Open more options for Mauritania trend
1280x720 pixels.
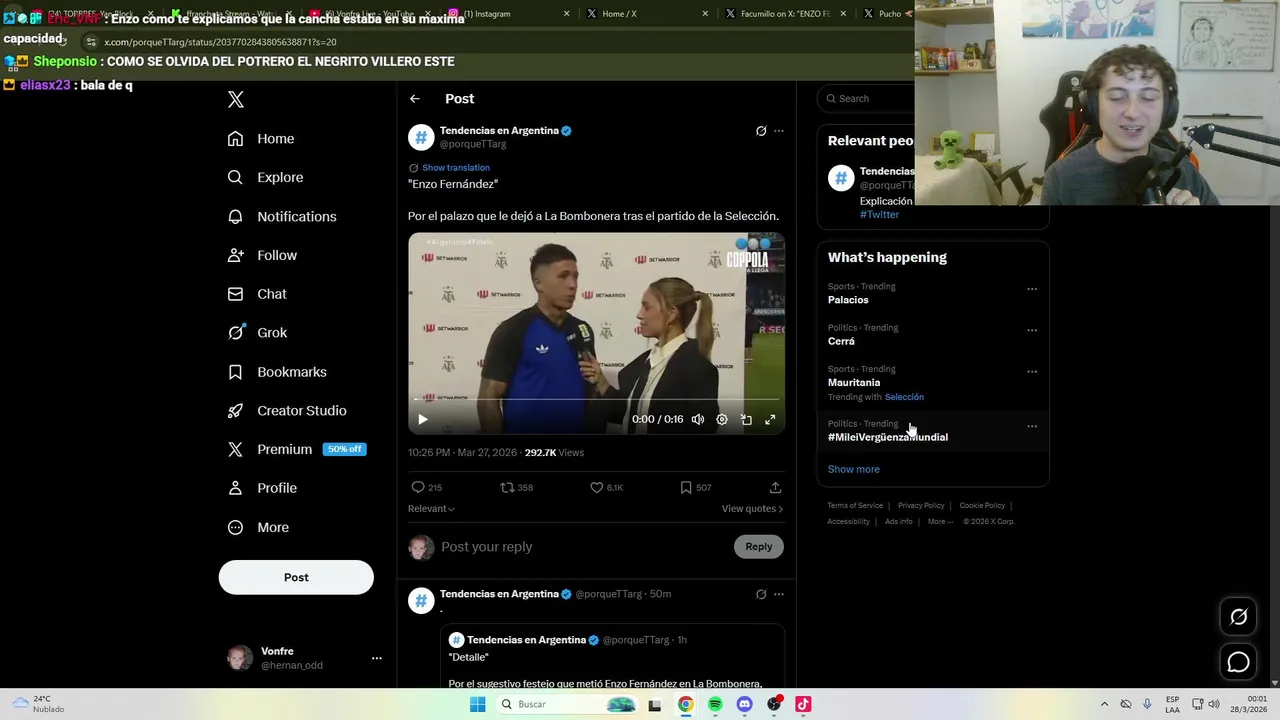(x=1032, y=371)
